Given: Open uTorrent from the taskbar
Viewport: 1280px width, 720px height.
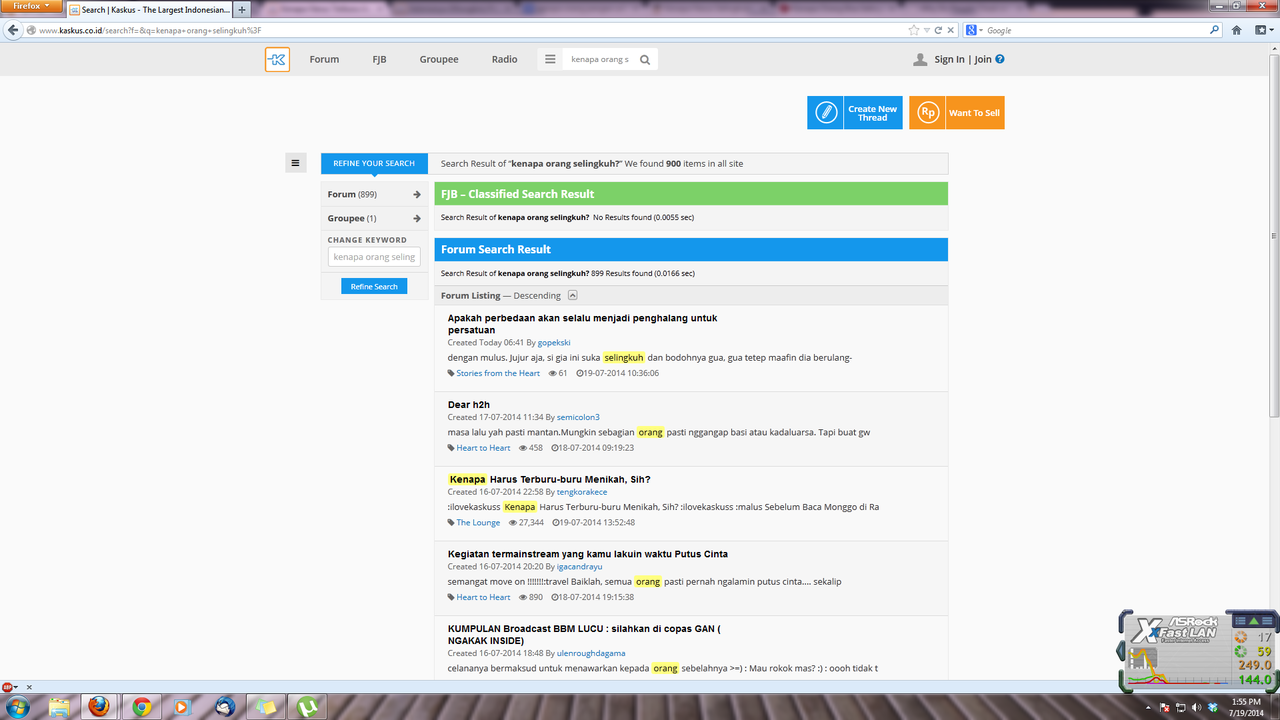Looking at the screenshot, I should (308, 707).
